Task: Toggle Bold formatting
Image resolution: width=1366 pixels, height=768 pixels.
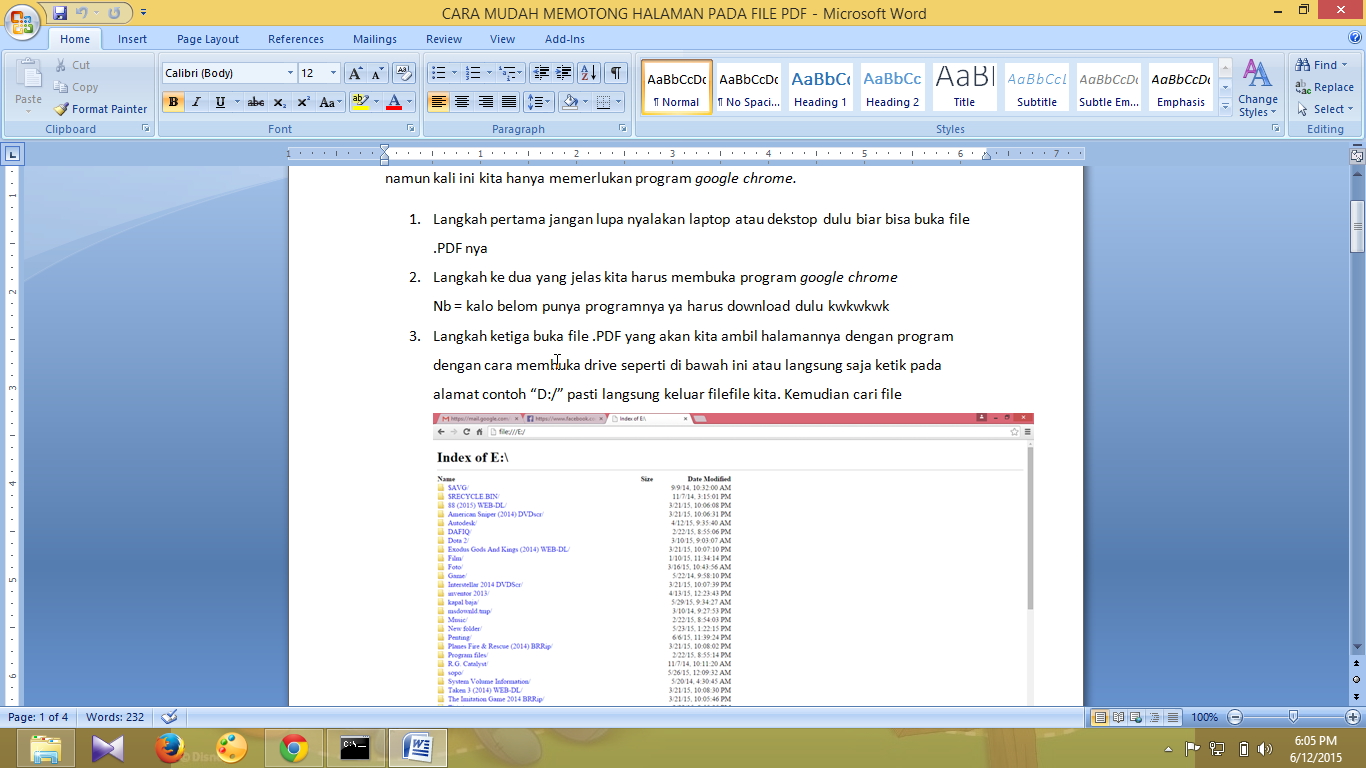Action: coord(173,102)
